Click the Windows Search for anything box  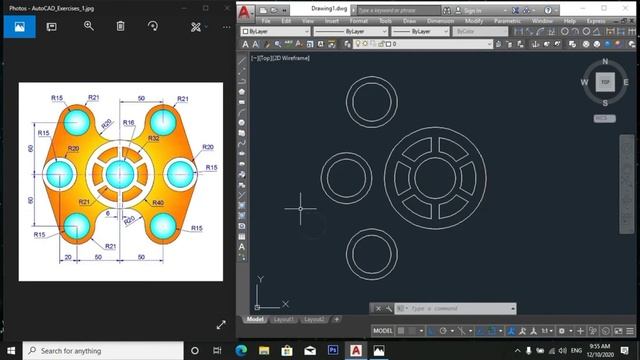coord(103,351)
